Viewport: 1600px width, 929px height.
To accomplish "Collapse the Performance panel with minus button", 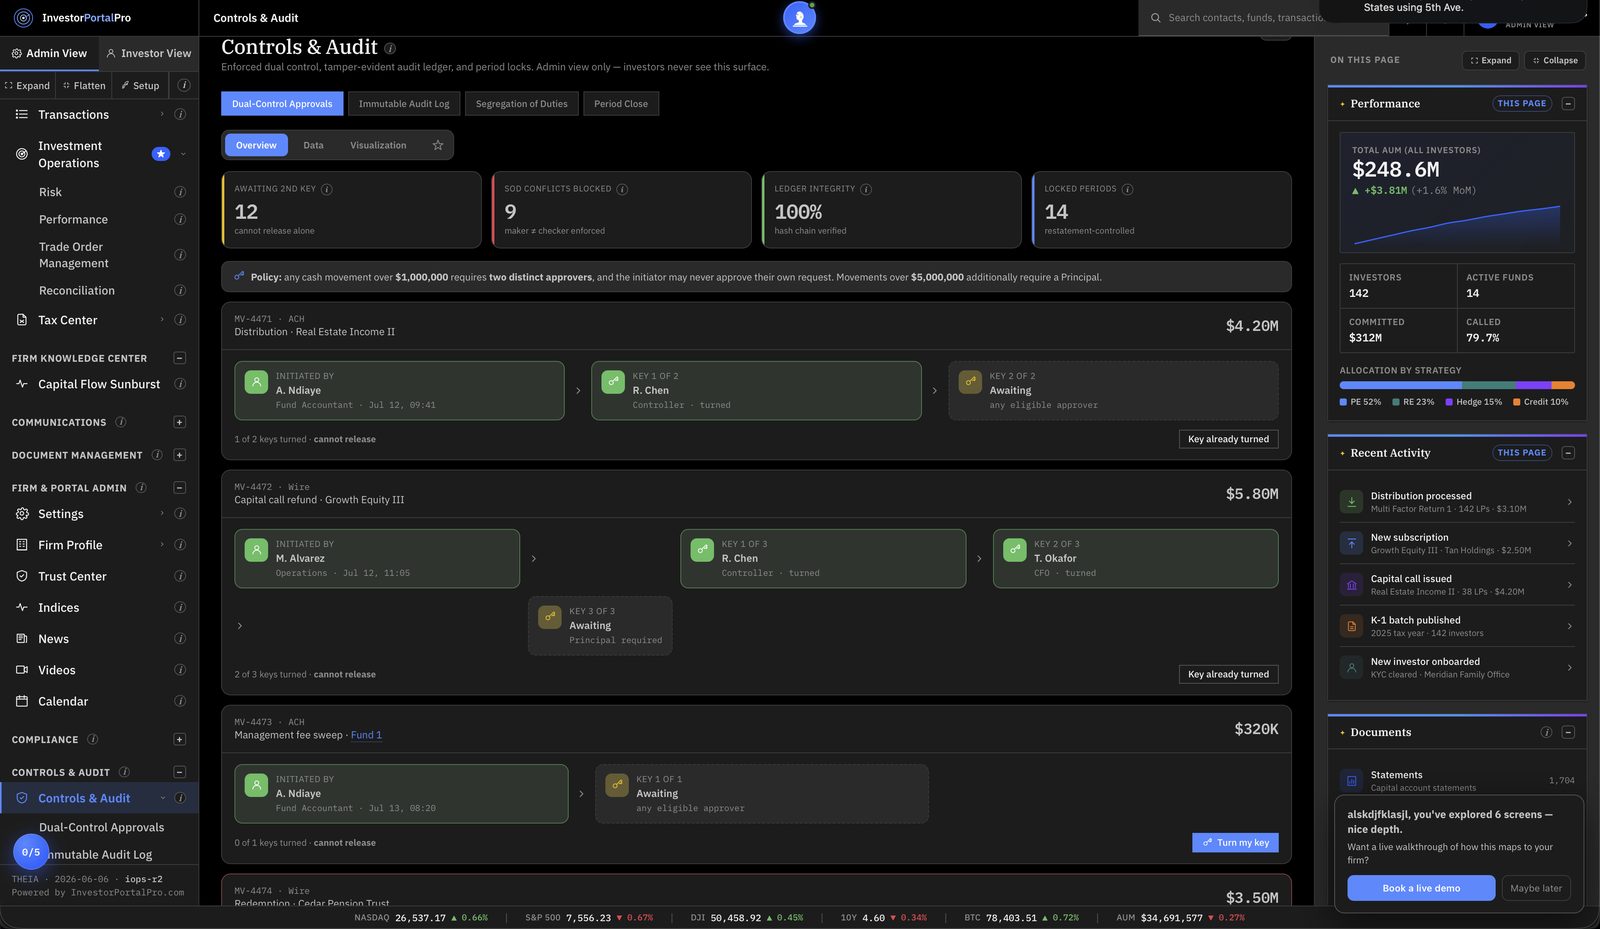I will click(x=1568, y=104).
